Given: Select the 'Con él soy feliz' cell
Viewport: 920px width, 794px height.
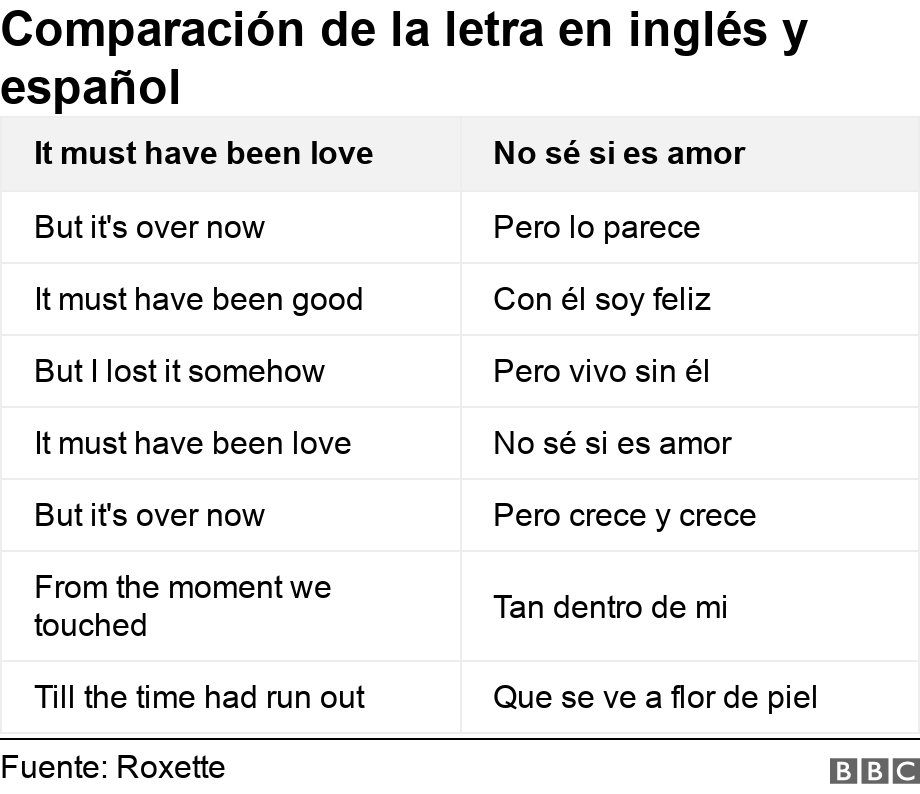Looking at the screenshot, I should point(690,299).
